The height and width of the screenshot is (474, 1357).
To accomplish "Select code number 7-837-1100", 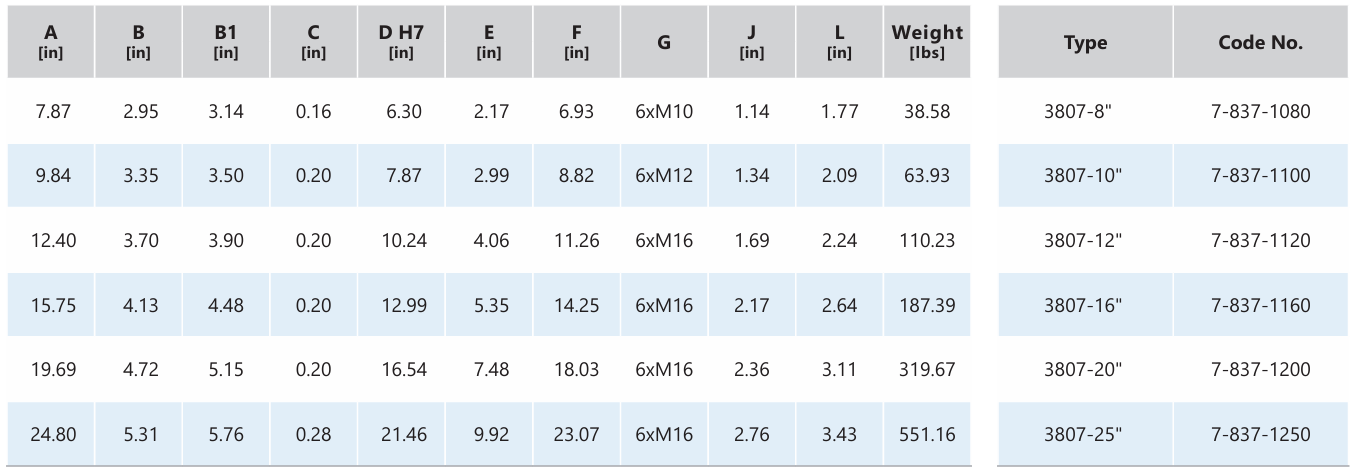I will point(1260,176).
